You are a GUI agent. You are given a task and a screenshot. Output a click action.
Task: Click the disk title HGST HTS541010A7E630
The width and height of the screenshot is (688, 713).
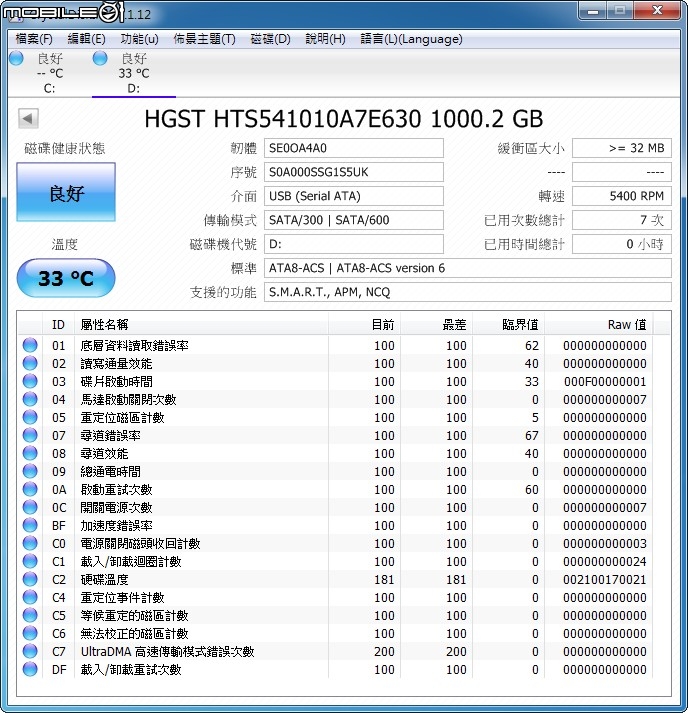[282, 119]
